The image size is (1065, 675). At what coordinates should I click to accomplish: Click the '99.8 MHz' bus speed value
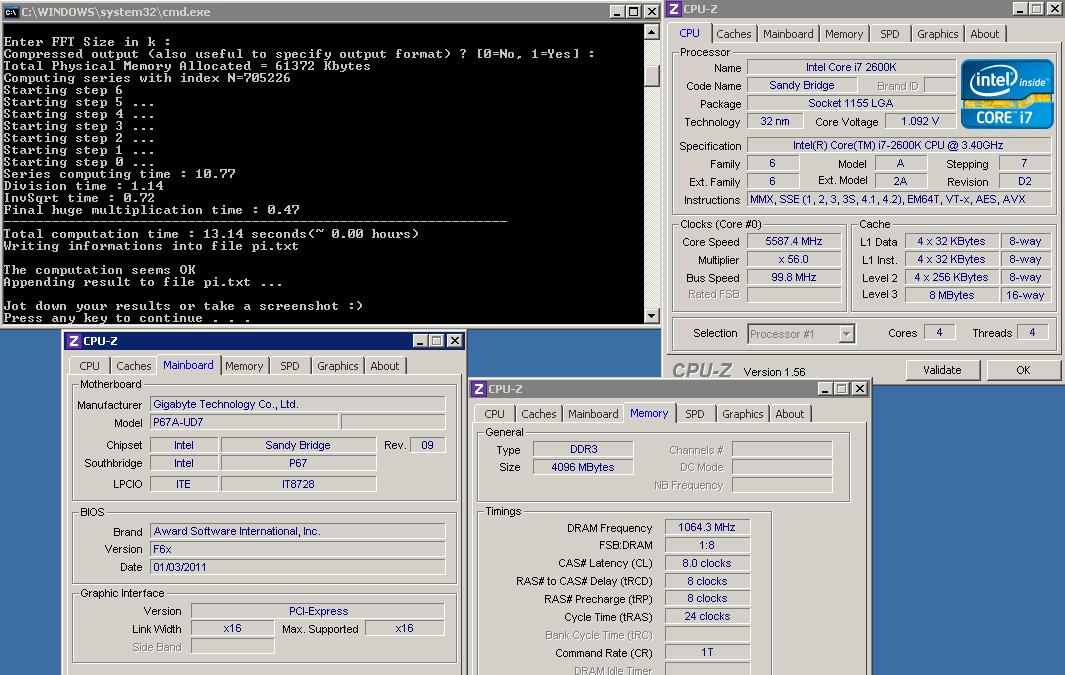[x=794, y=277]
